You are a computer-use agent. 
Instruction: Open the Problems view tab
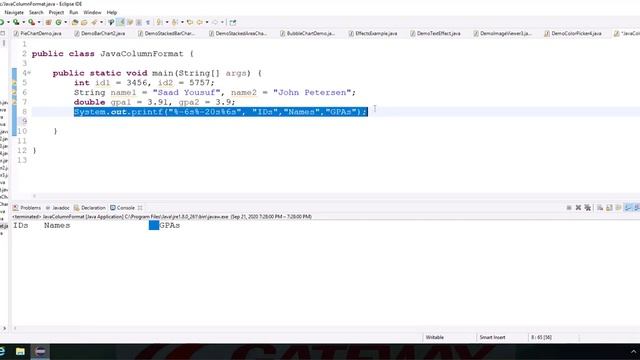click(x=27, y=208)
